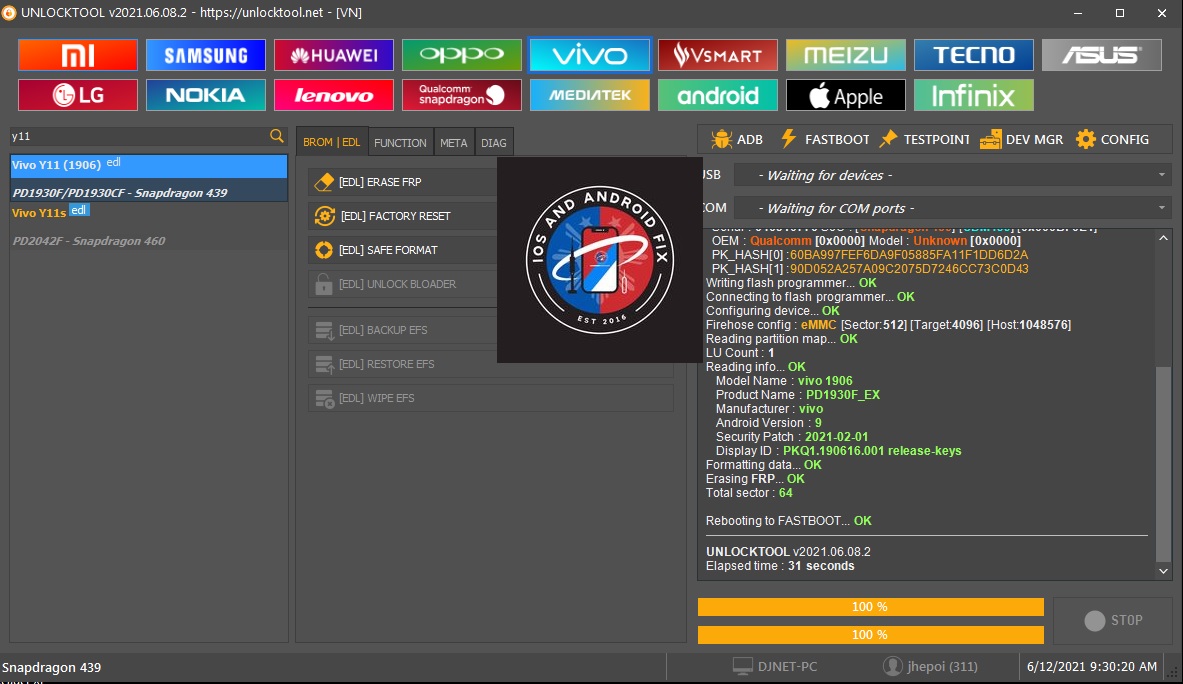Screen dimensions: 1183x684
Task: Select the MediaTek brand tile
Action: pyautogui.click(x=590, y=95)
